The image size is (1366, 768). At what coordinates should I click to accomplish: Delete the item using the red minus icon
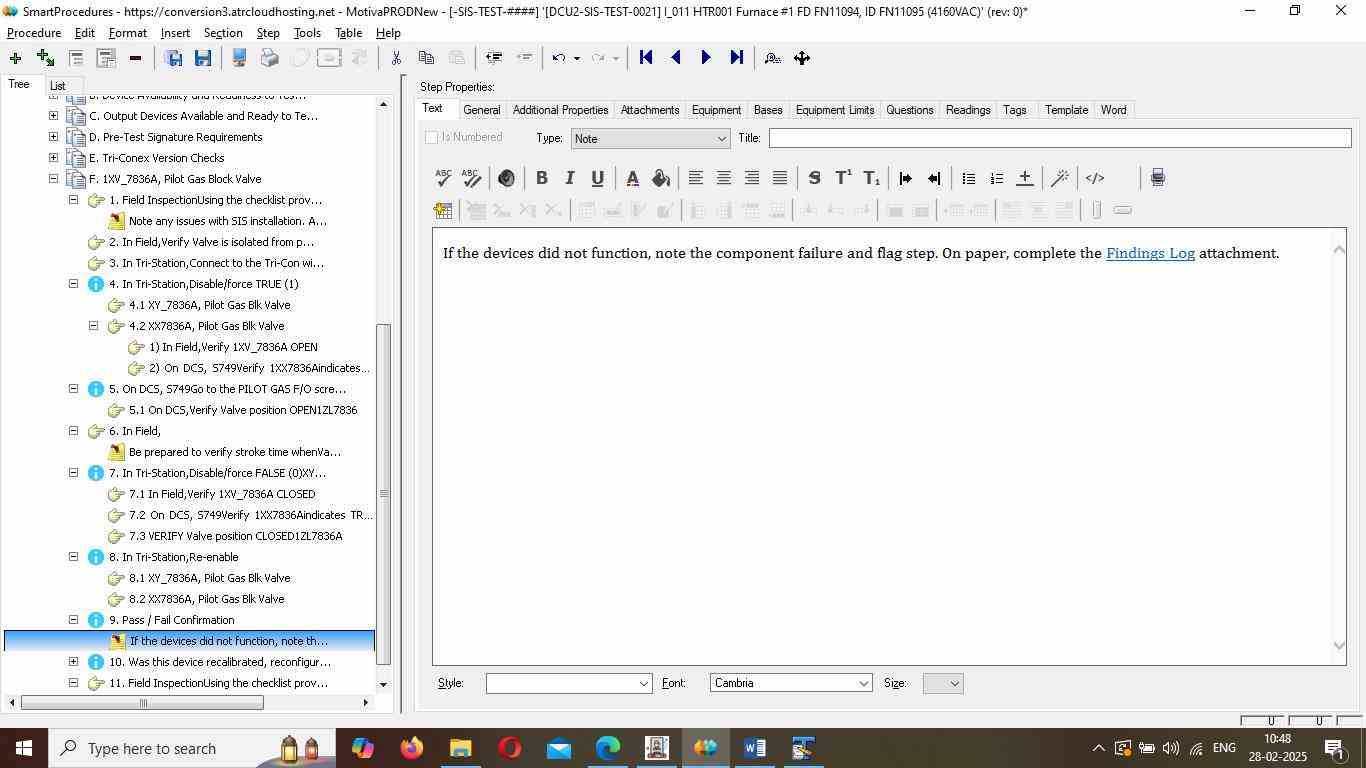pos(135,58)
